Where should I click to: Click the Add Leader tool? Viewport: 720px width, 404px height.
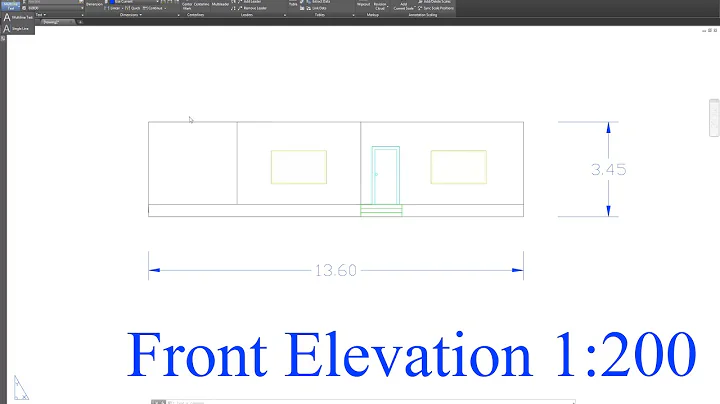[248, 2]
